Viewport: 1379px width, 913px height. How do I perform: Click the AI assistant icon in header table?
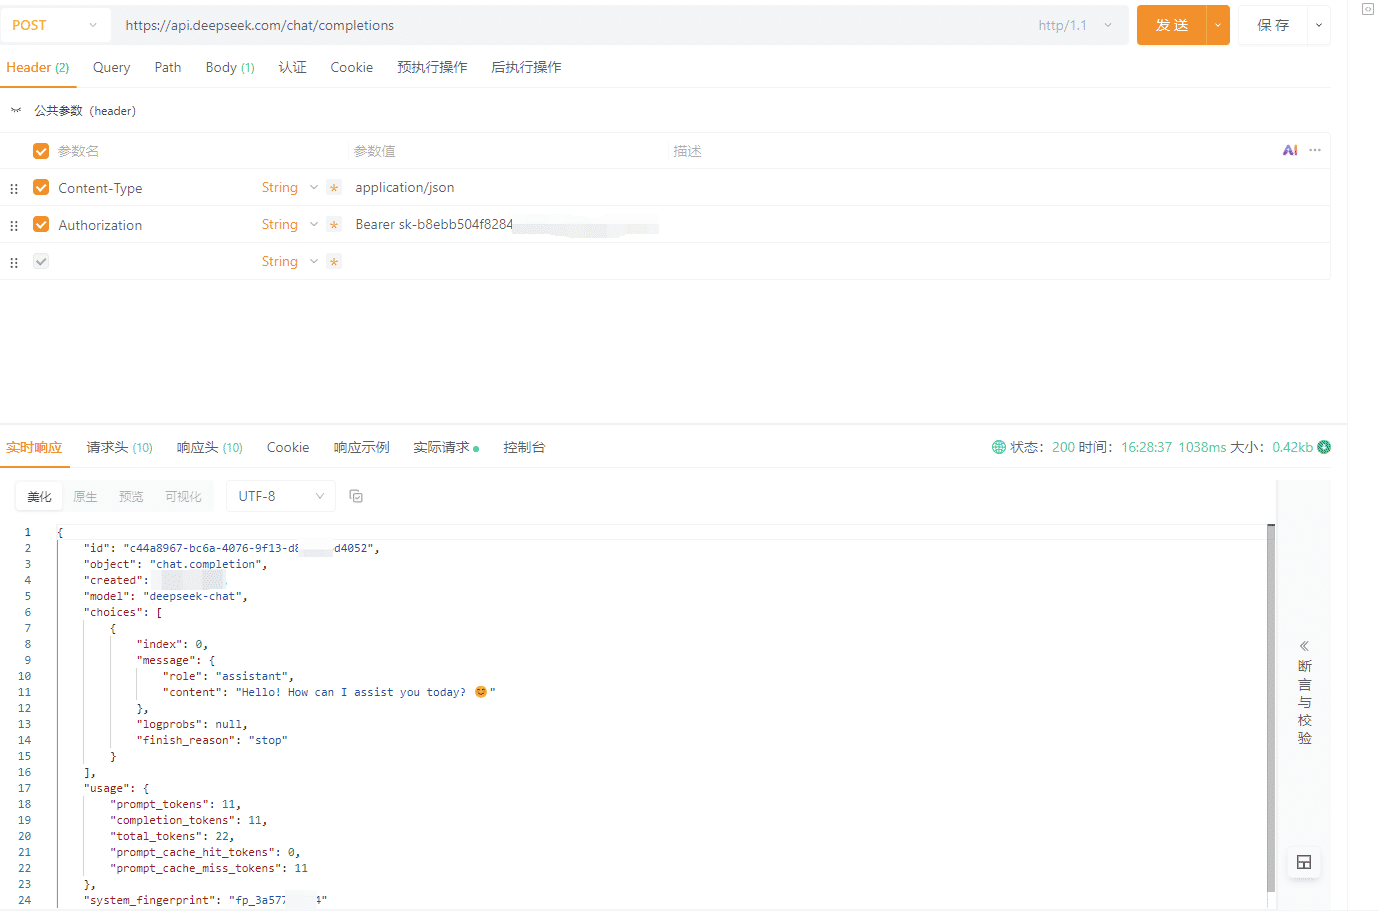click(1290, 150)
